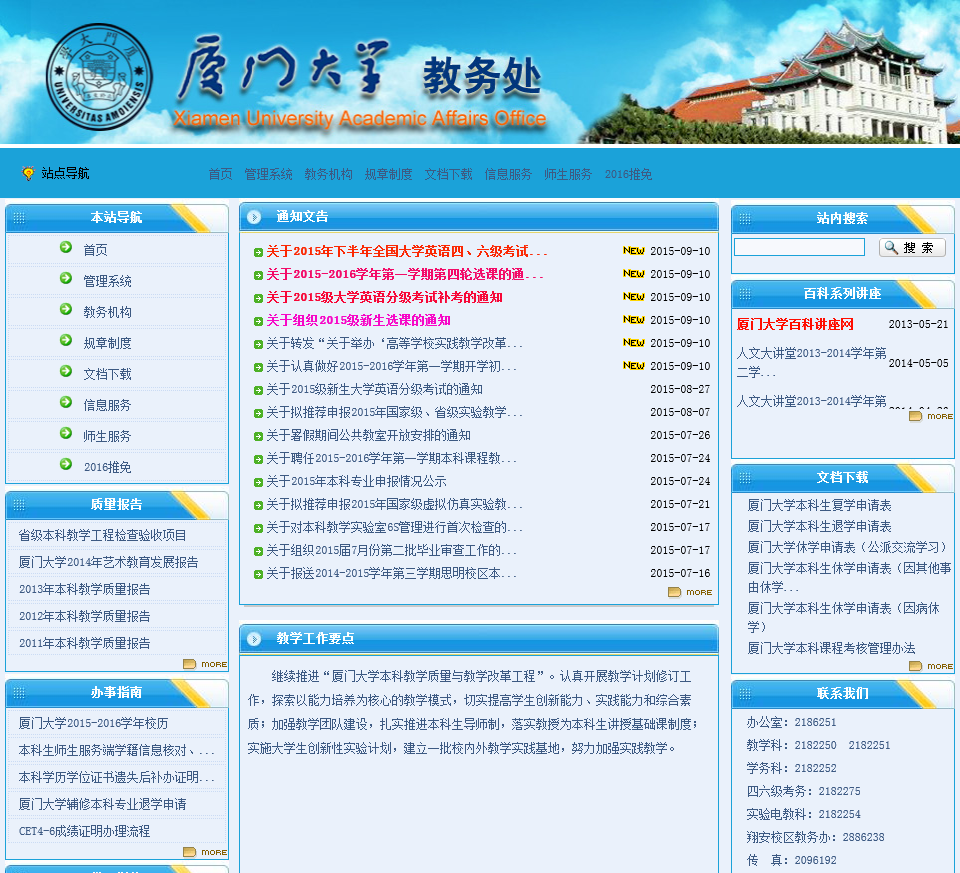Screen dimensions: 960x873
Task: Open 厦门大学百科讲座网 red link
Action: coord(795,324)
